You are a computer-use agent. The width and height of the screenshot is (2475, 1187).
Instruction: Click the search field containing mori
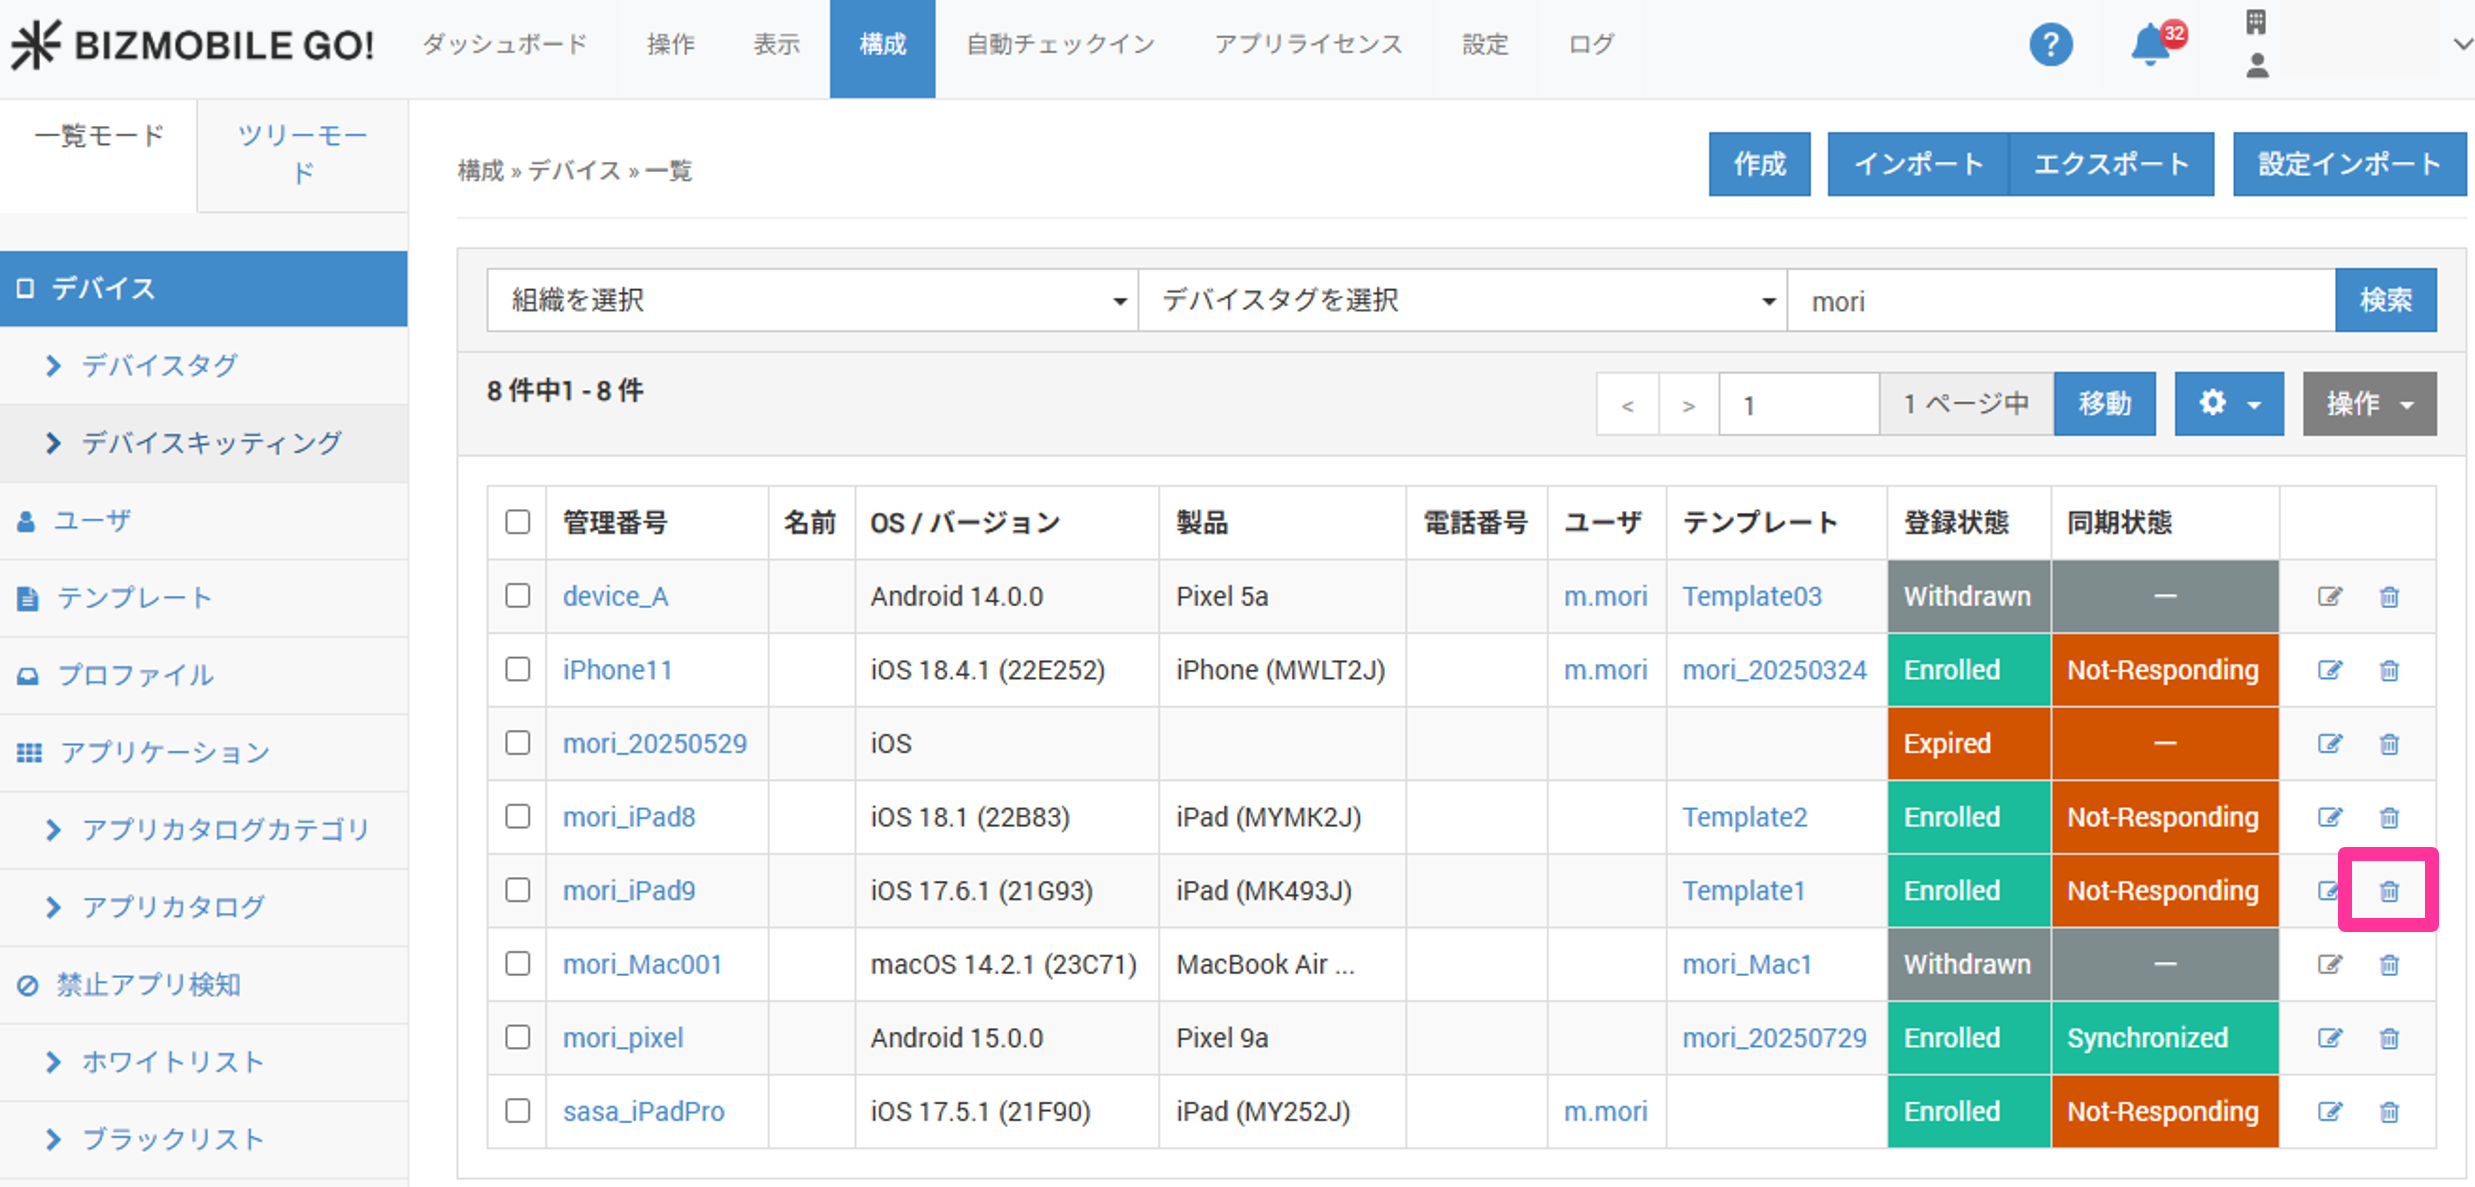coord(2060,300)
